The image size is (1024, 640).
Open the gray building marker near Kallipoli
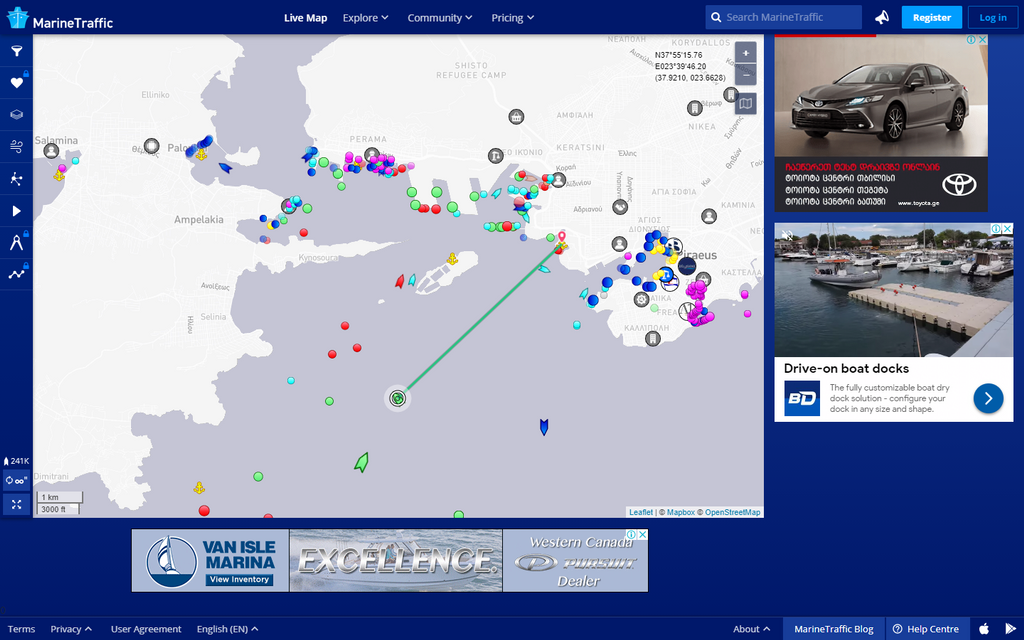pyautogui.click(x=652, y=338)
